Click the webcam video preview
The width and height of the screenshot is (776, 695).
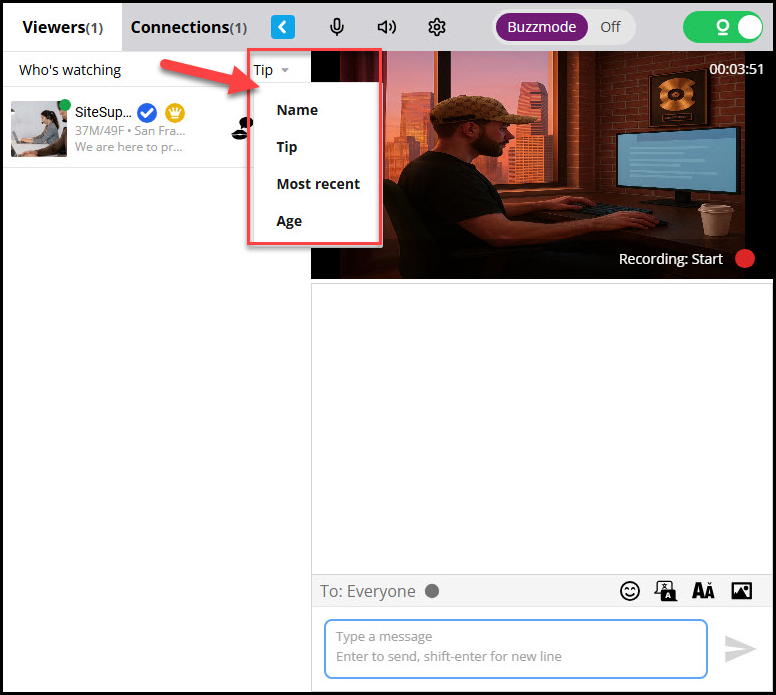tap(541, 164)
